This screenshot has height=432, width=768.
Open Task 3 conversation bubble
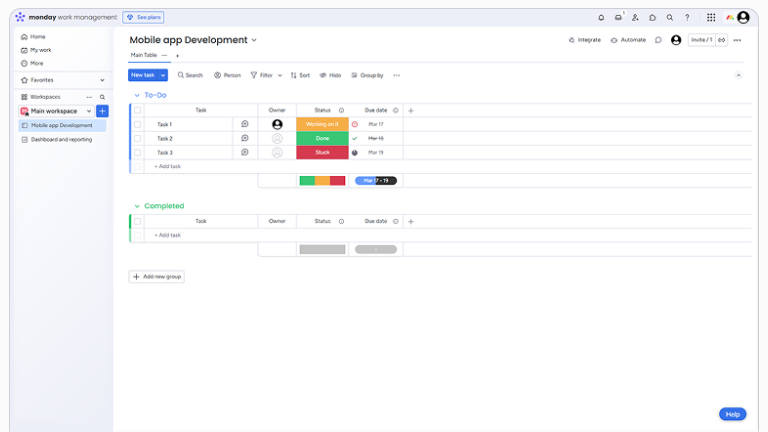(245, 152)
